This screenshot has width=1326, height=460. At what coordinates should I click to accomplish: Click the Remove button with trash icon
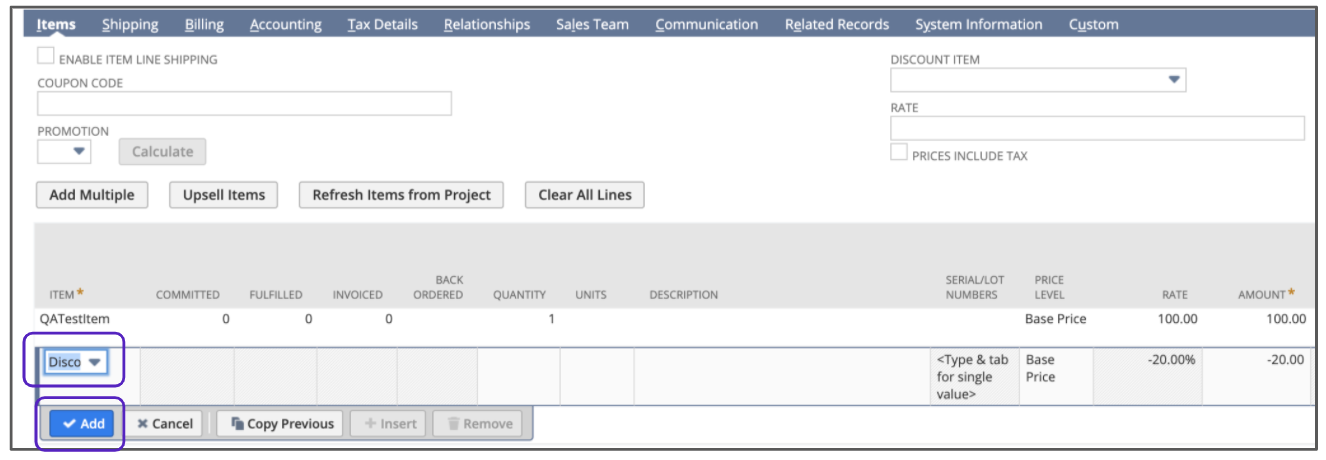(x=479, y=424)
